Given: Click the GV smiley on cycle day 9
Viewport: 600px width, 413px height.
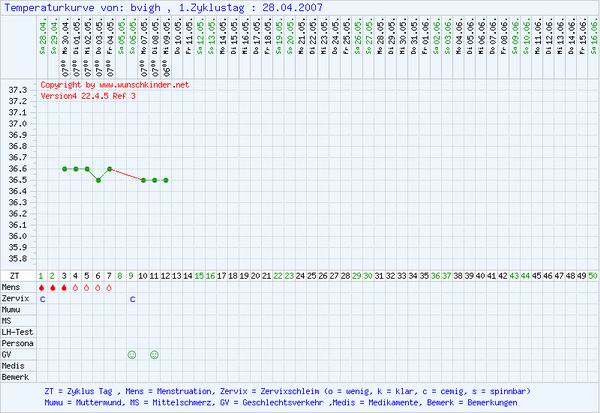Looking at the screenshot, I should pos(132,354).
